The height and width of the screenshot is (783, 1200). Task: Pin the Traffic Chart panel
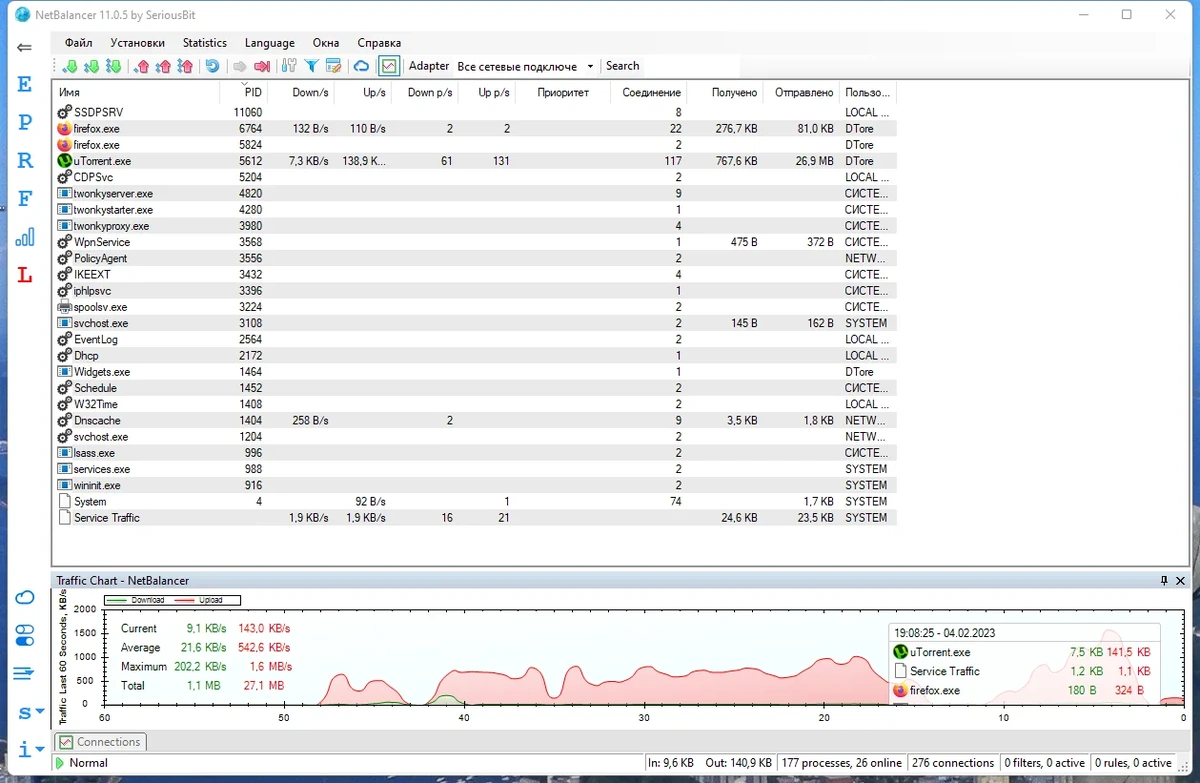1164,580
